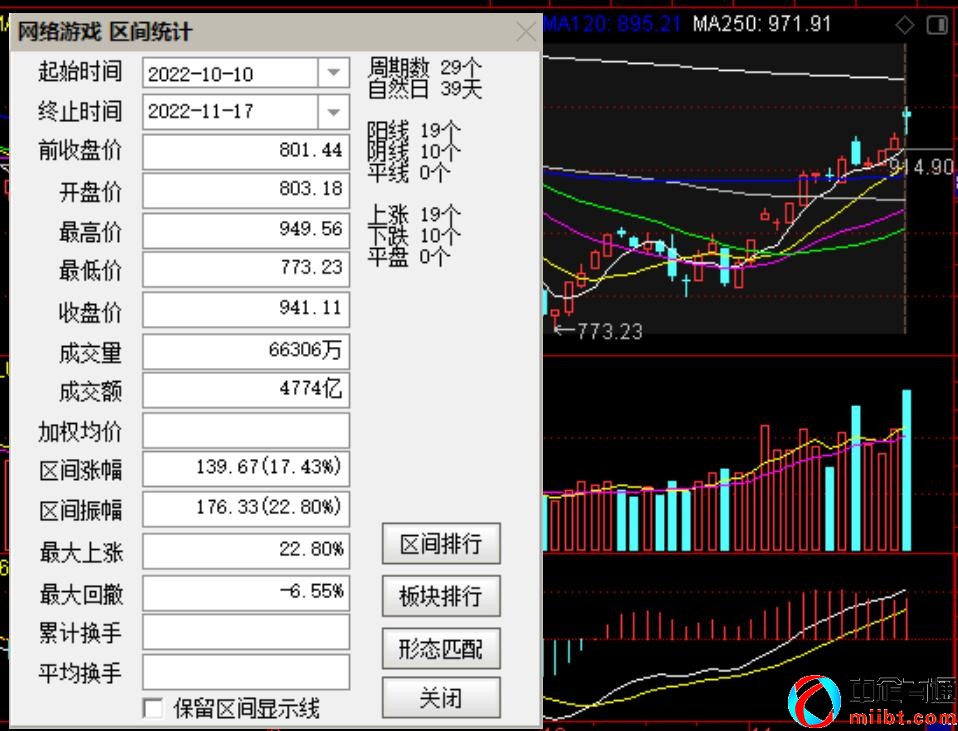This screenshot has width=958, height=731.
Task: Click the 区间排行 button
Action: pyautogui.click(x=441, y=544)
